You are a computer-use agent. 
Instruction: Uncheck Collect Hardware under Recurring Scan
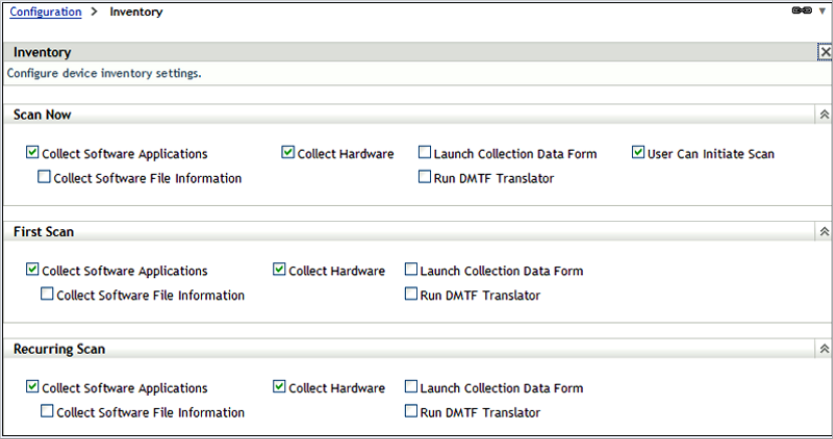click(x=279, y=387)
